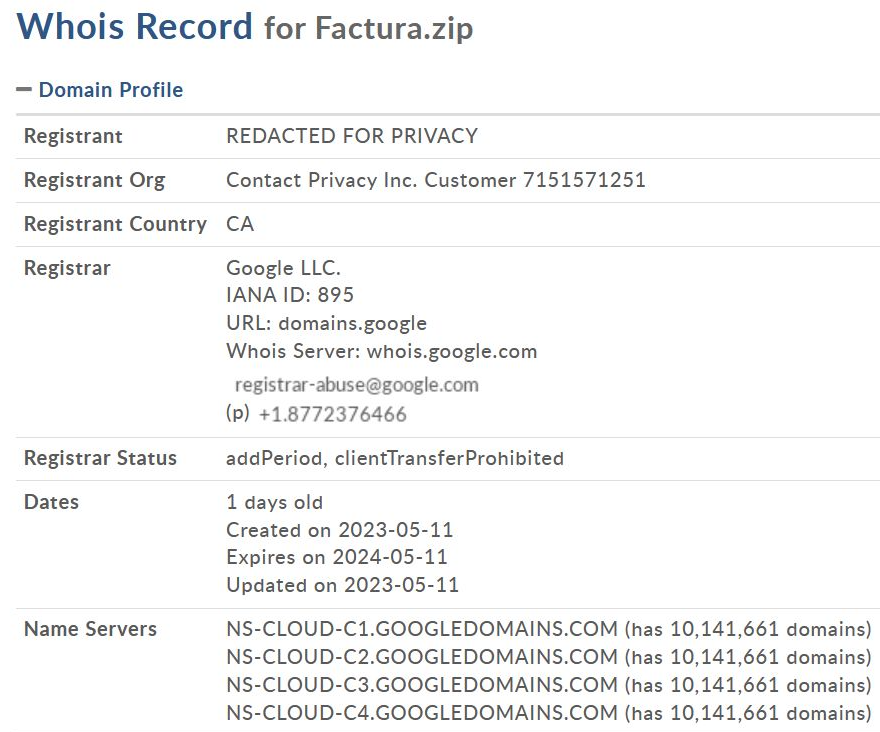Viewport: 880px width, 732px height.
Task: Click the Registrar row label
Action: click(67, 268)
